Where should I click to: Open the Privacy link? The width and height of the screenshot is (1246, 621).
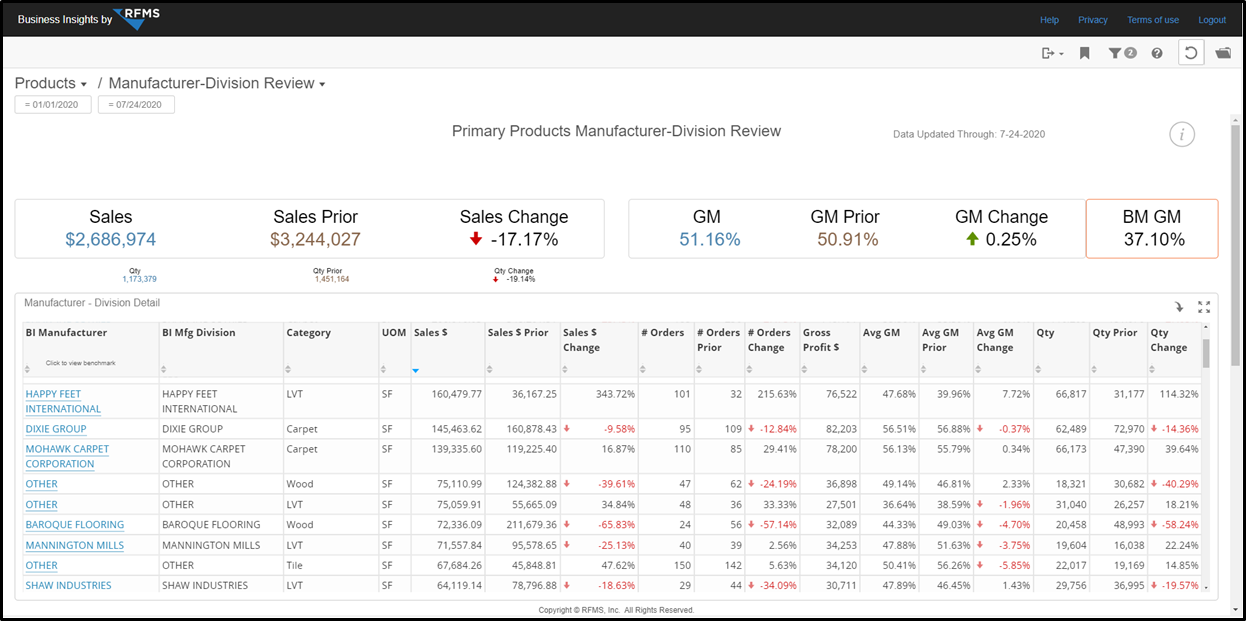tap(1093, 20)
